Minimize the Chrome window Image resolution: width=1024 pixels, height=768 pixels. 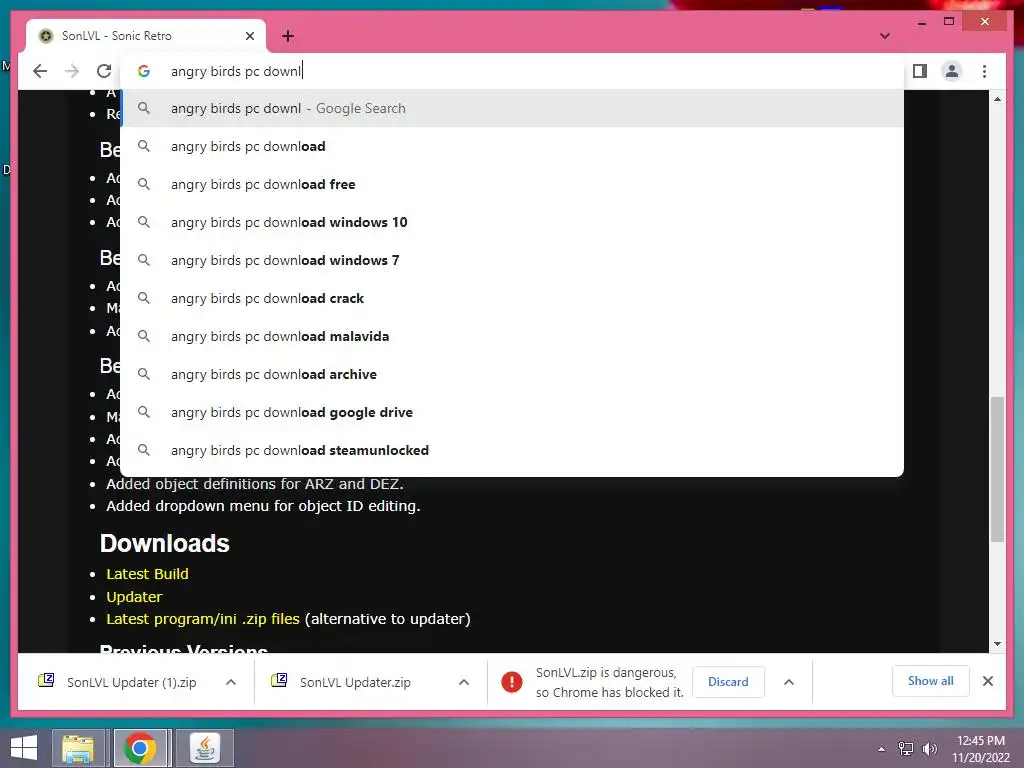(x=921, y=22)
